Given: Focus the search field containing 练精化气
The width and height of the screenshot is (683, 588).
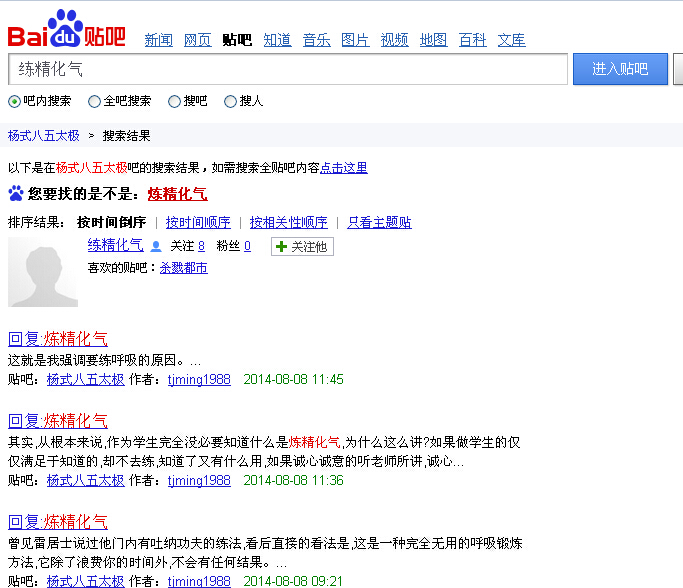Looking at the screenshot, I should point(288,69).
